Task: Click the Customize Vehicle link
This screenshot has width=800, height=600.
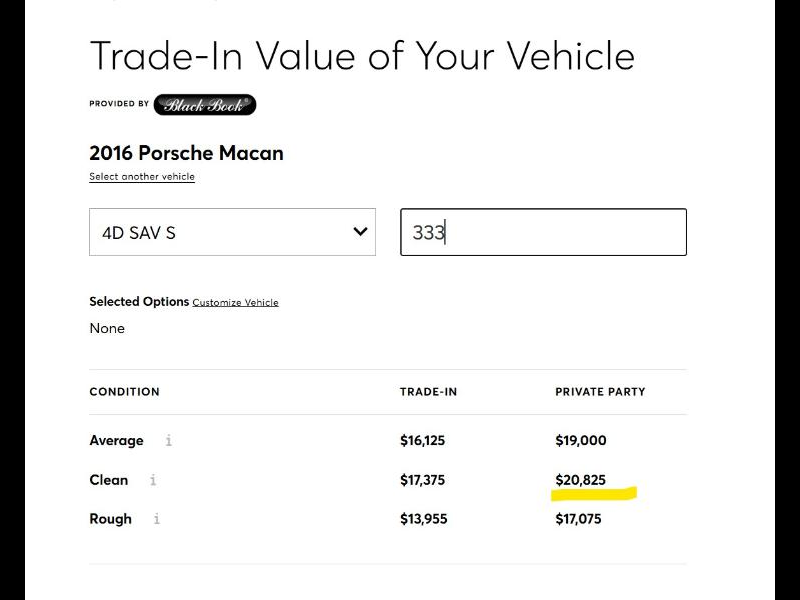Action: click(x=236, y=302)
